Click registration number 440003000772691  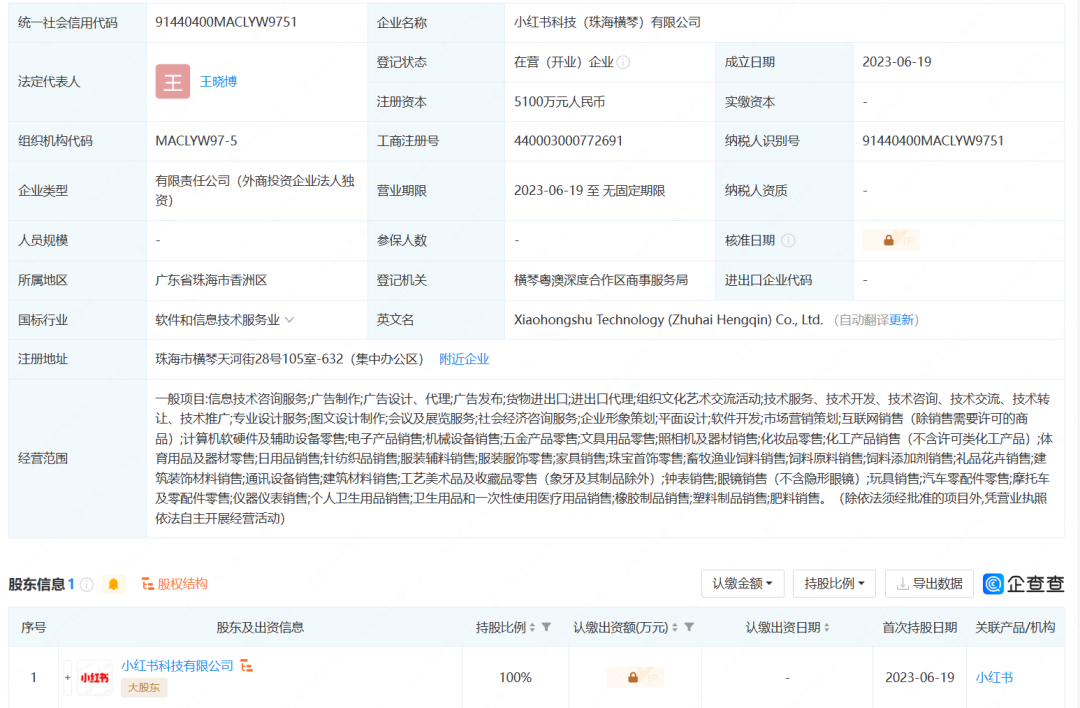point(568,141)
